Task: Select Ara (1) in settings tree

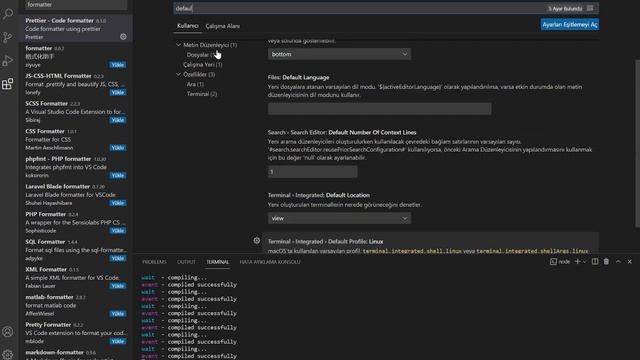Action: point(195,84)
